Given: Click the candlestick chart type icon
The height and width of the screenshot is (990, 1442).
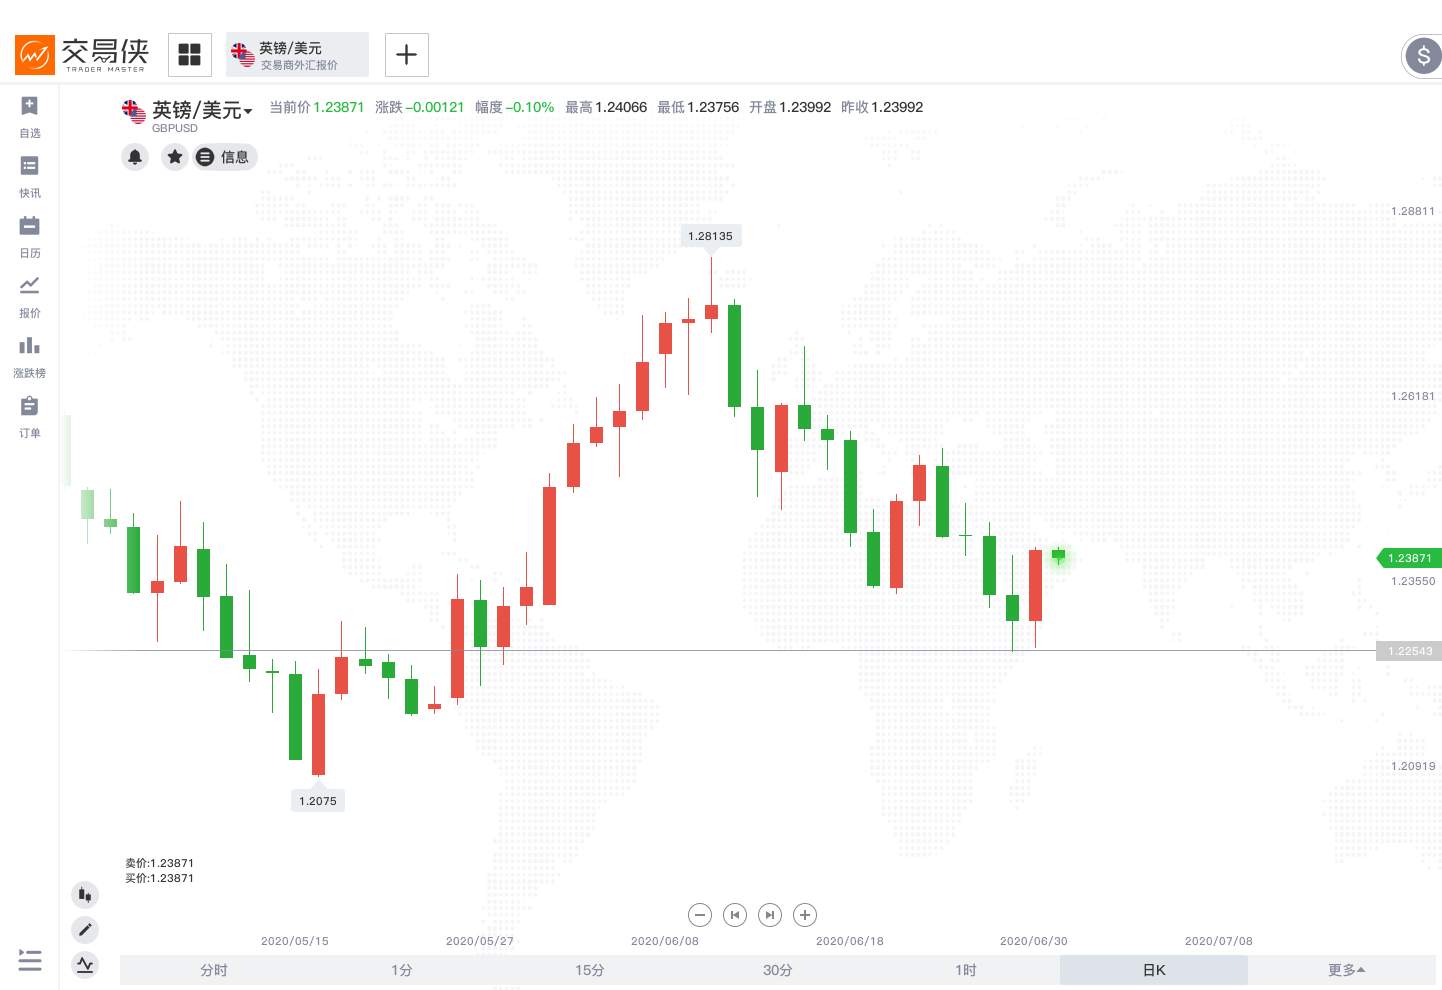Looking at the screenshot, I should click(x=85, y=895).
